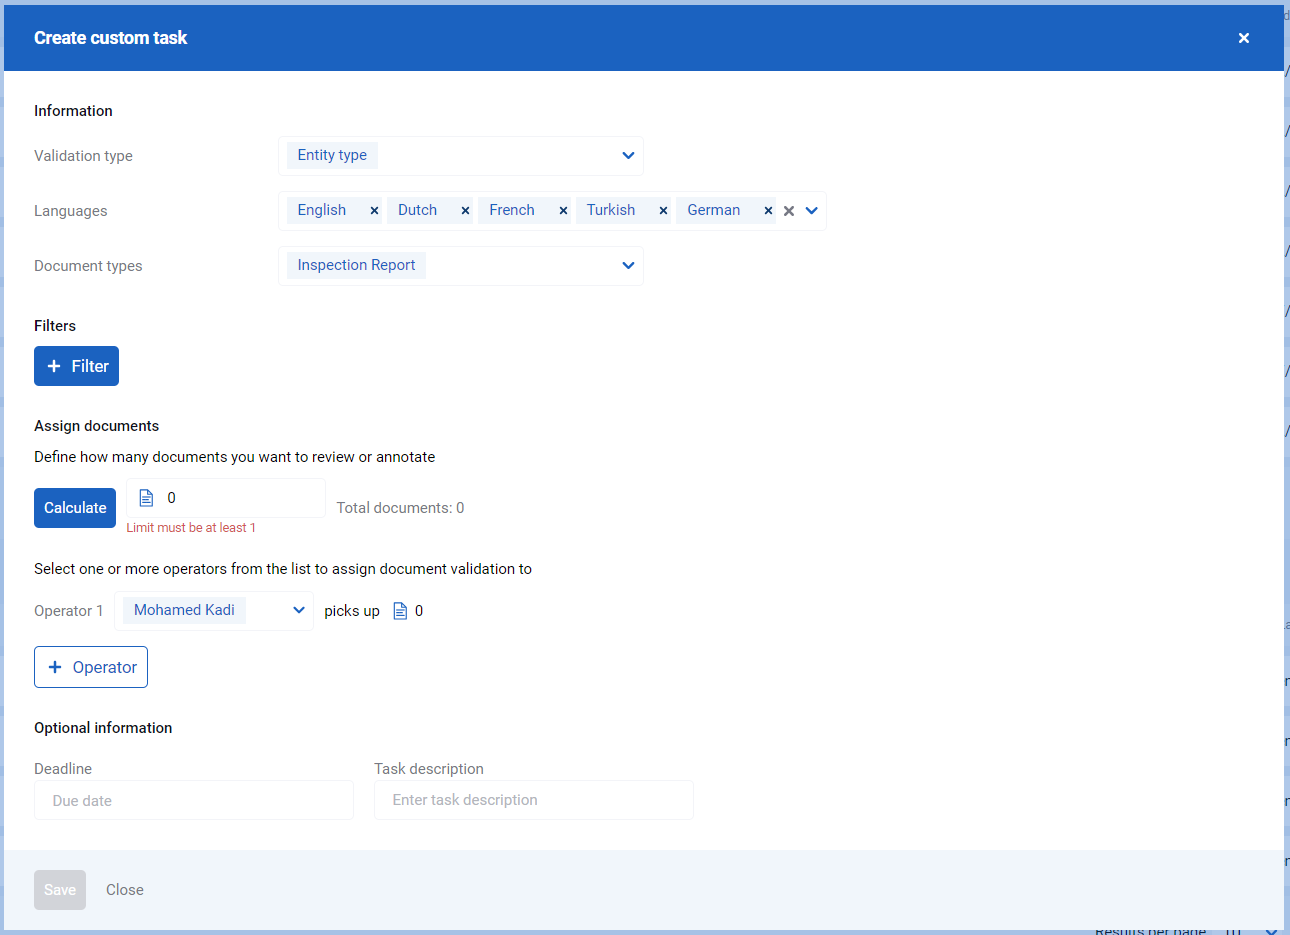Click the document icon in limit field

(x=146, y=498)
